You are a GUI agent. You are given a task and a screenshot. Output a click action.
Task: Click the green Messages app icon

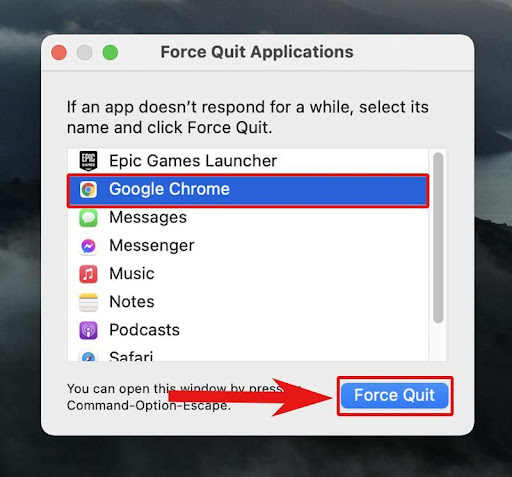[88, 218]
